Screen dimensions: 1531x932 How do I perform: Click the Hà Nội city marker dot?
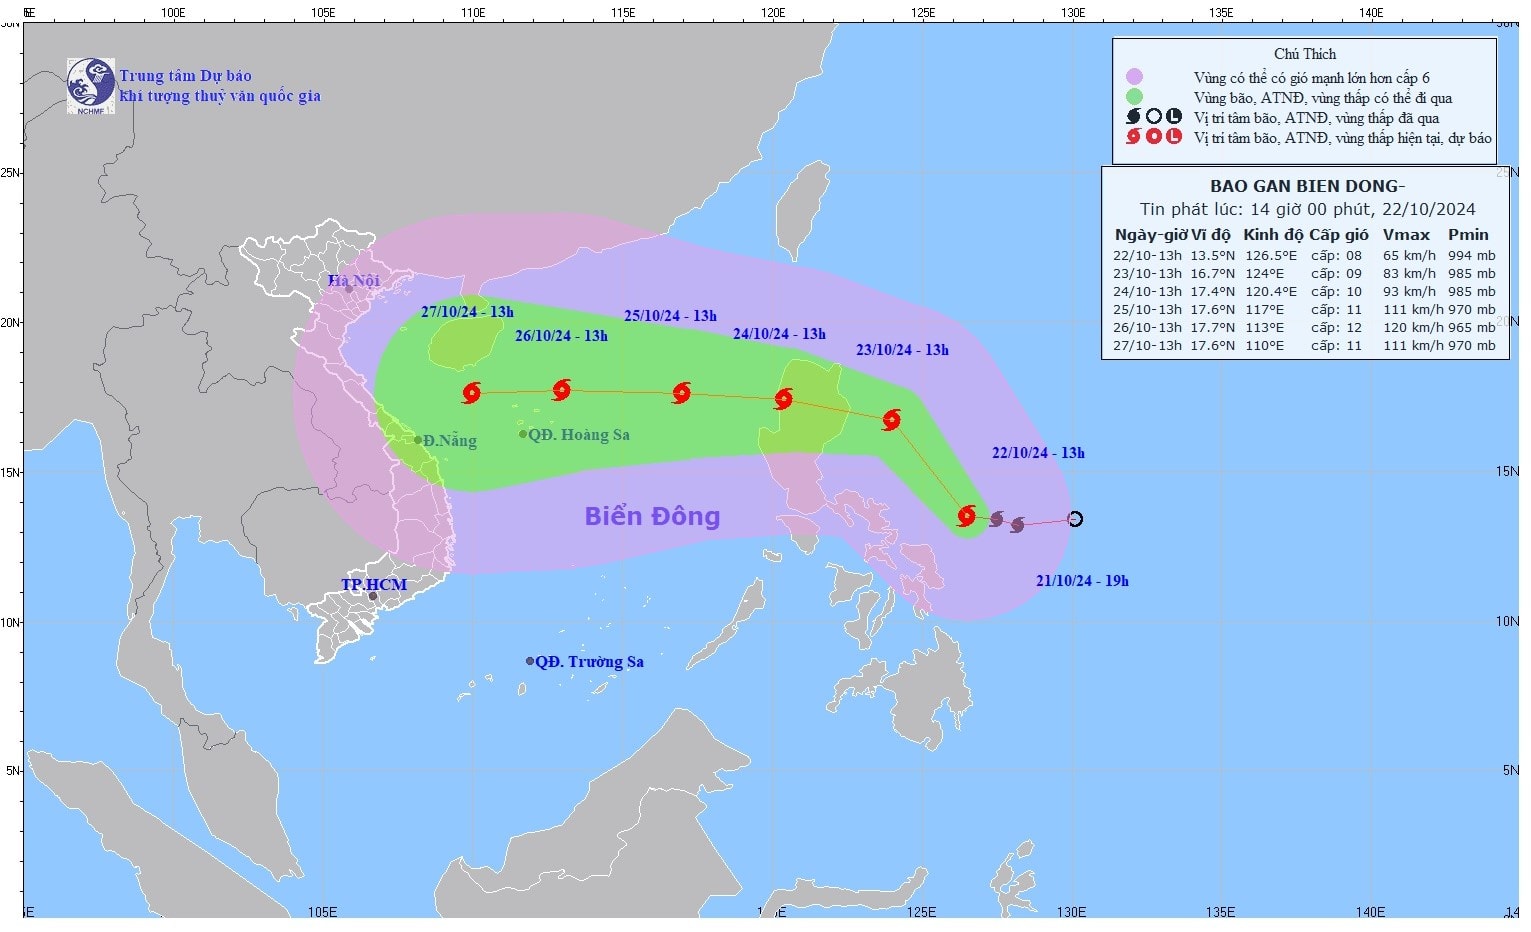tap(349, 289)
